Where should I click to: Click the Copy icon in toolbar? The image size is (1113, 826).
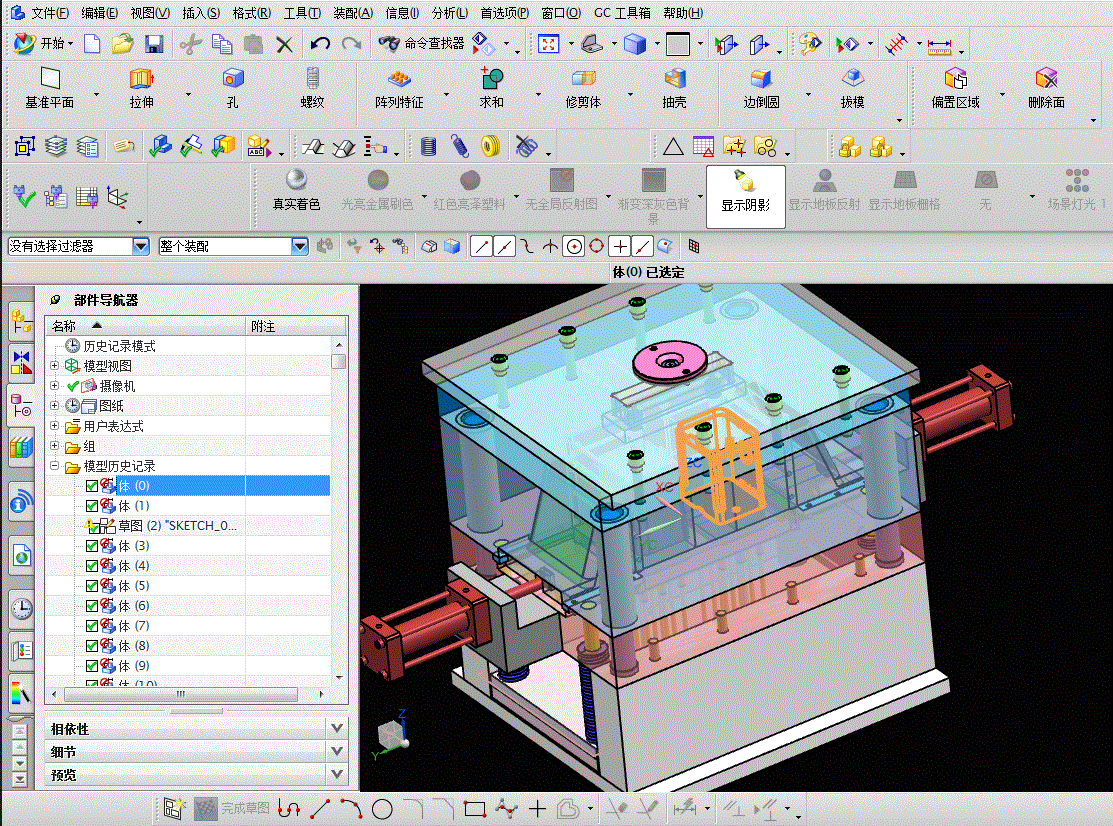(x=222, y=44)
